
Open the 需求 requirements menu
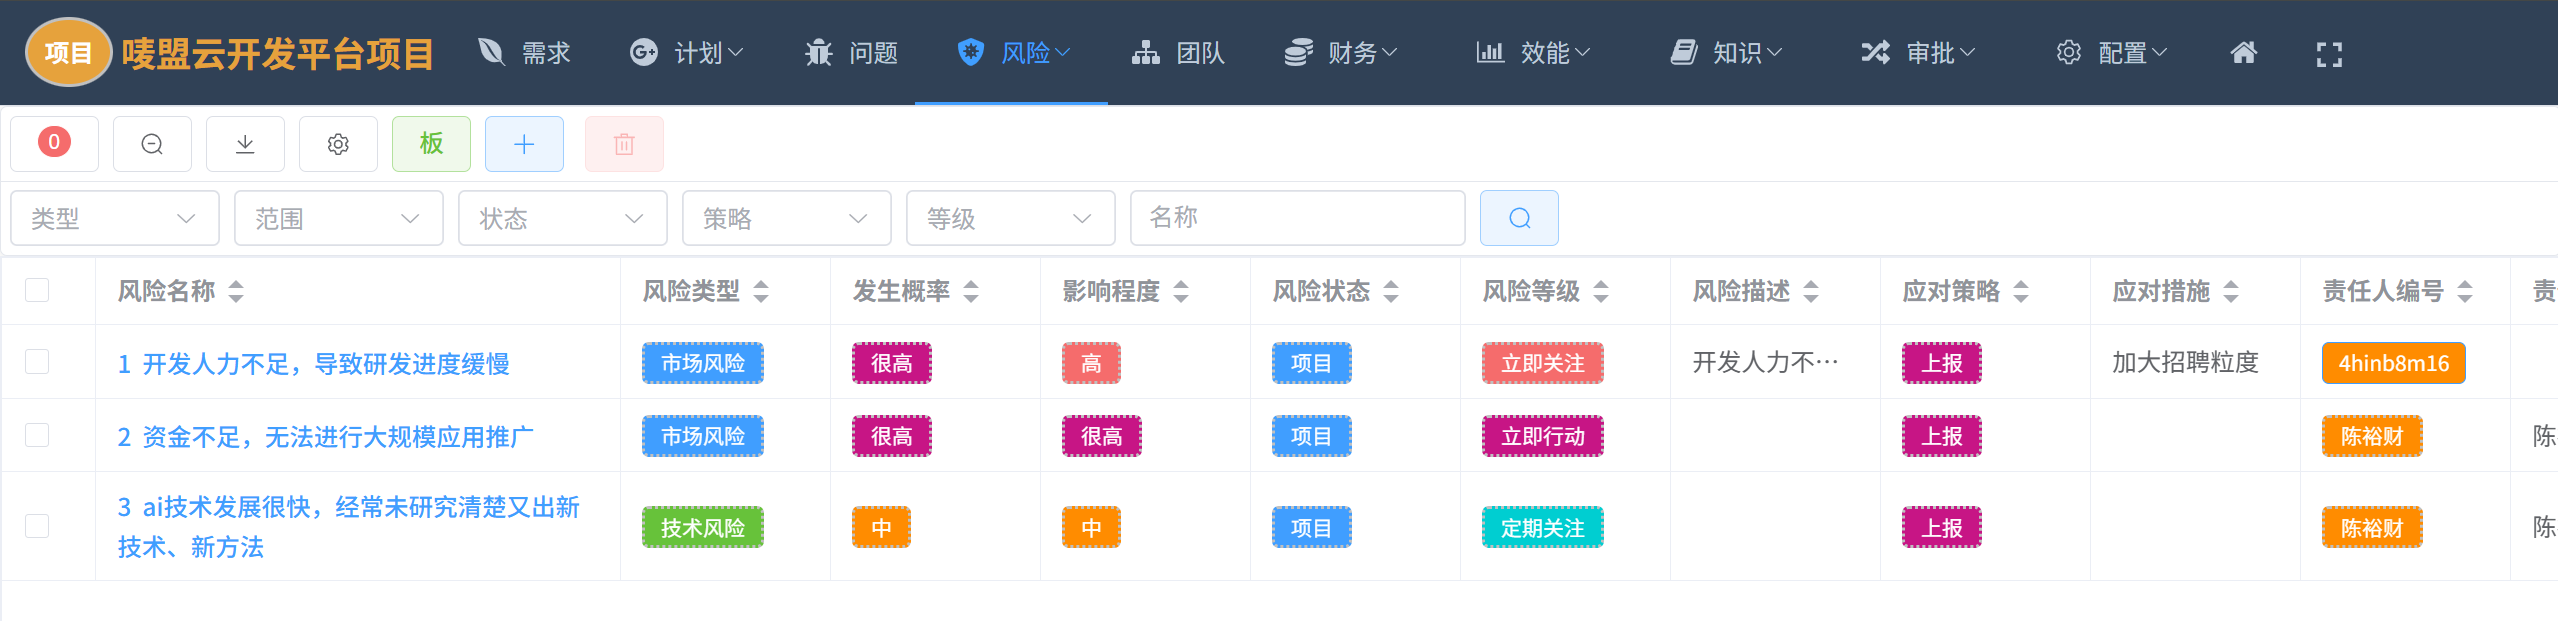tap(524, 53)
